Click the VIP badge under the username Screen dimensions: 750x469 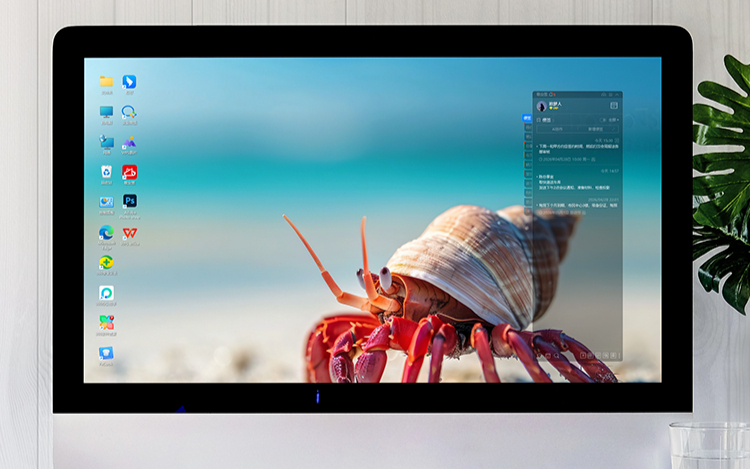pos(554,108)
